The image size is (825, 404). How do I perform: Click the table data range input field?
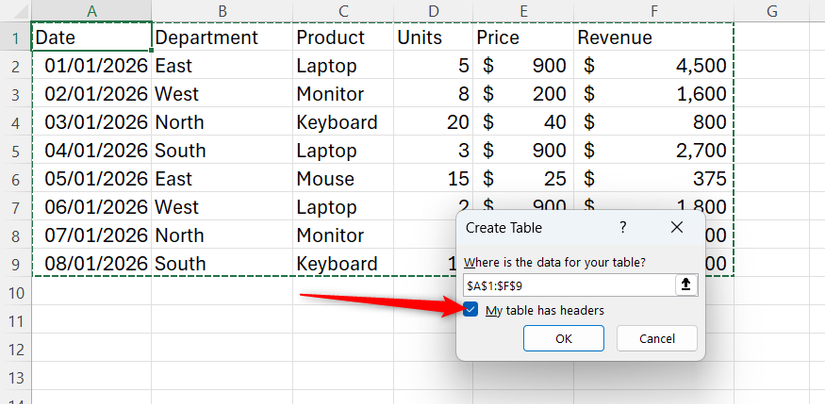(568, 285)
